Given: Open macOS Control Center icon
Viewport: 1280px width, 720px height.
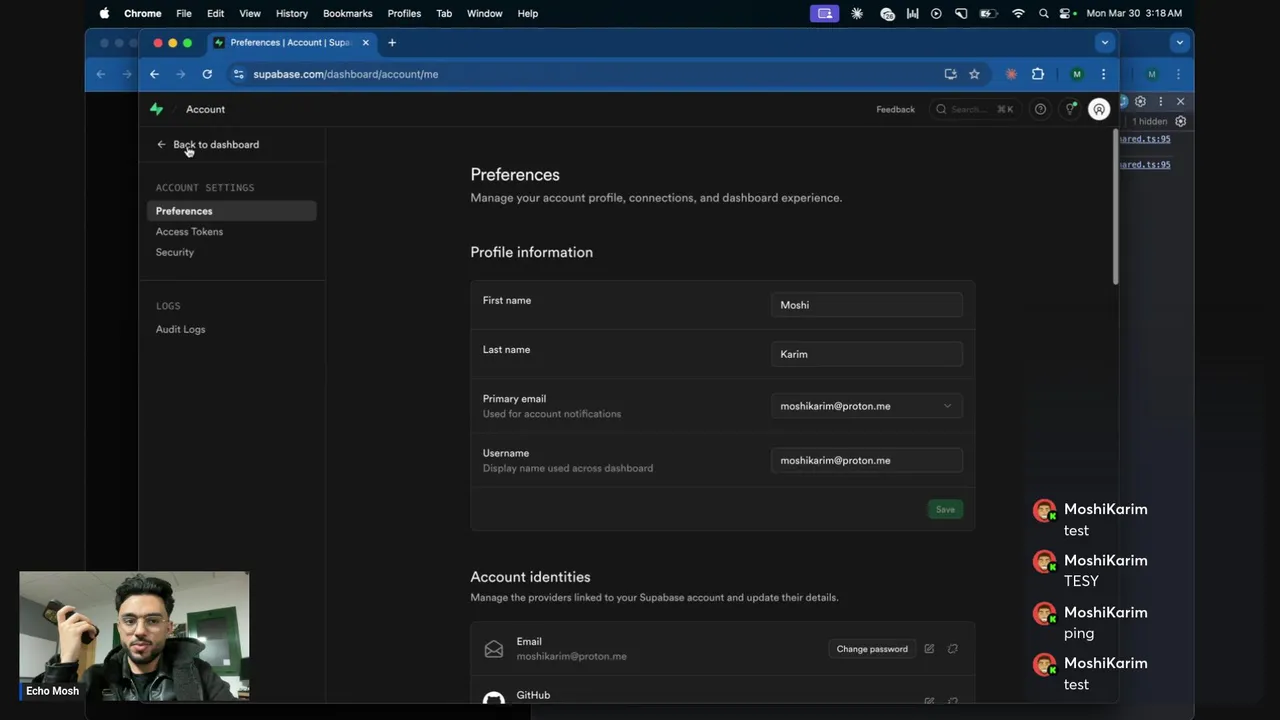Looking at the screenshot, I should (1066, 13).
